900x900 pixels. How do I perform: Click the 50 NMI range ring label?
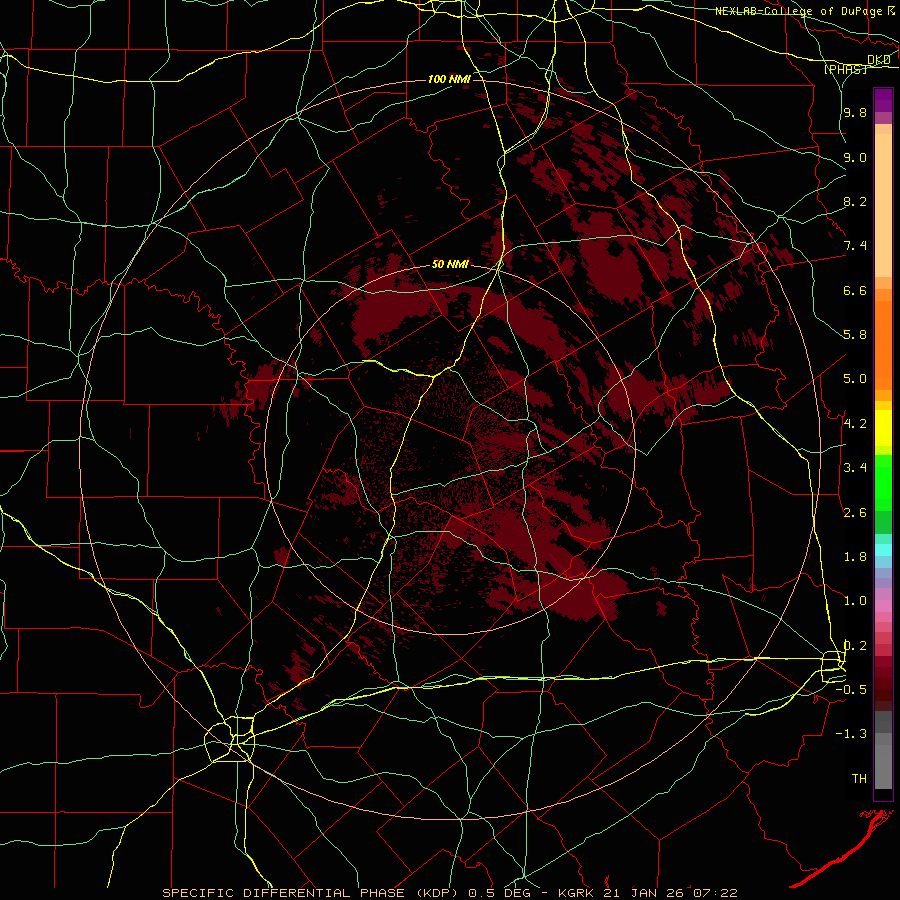click(x=450, y=264)
